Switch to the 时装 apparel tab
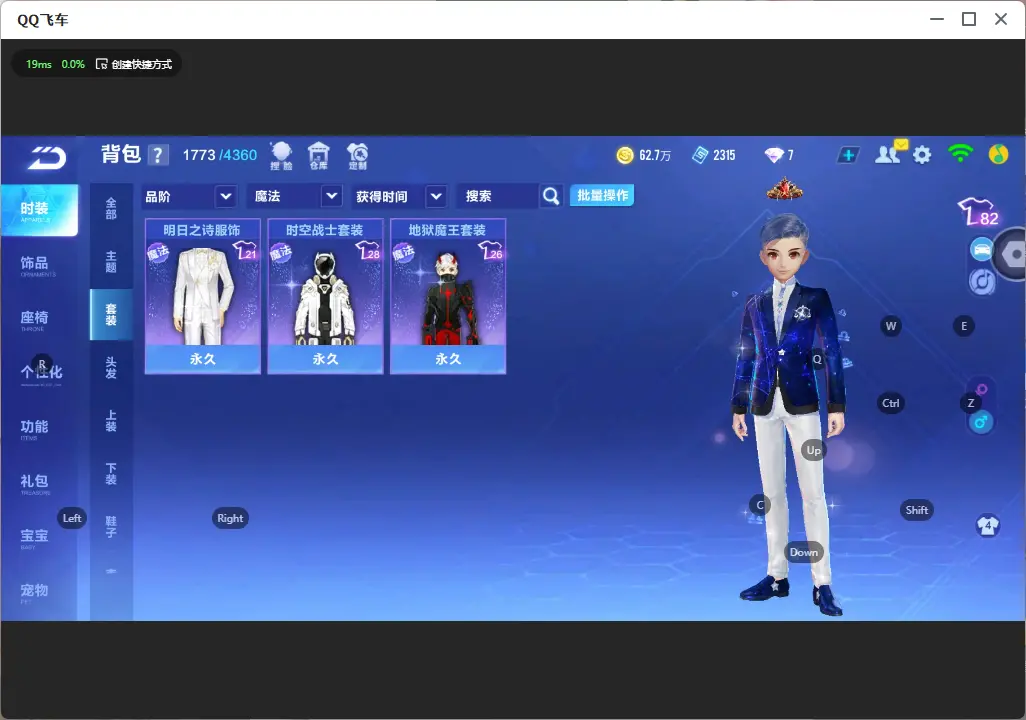This screenshot has height=720, width=1026. point(38,209)
